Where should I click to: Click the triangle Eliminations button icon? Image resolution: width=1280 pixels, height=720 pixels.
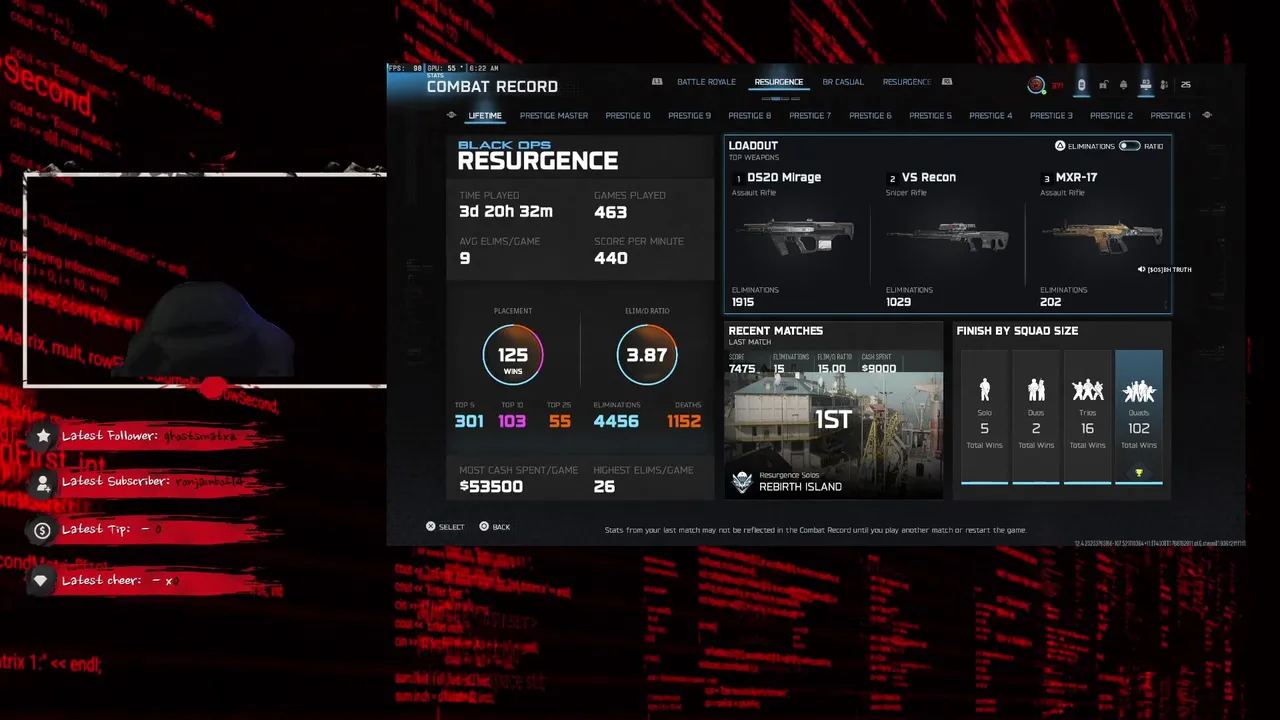pos(1060,146)
